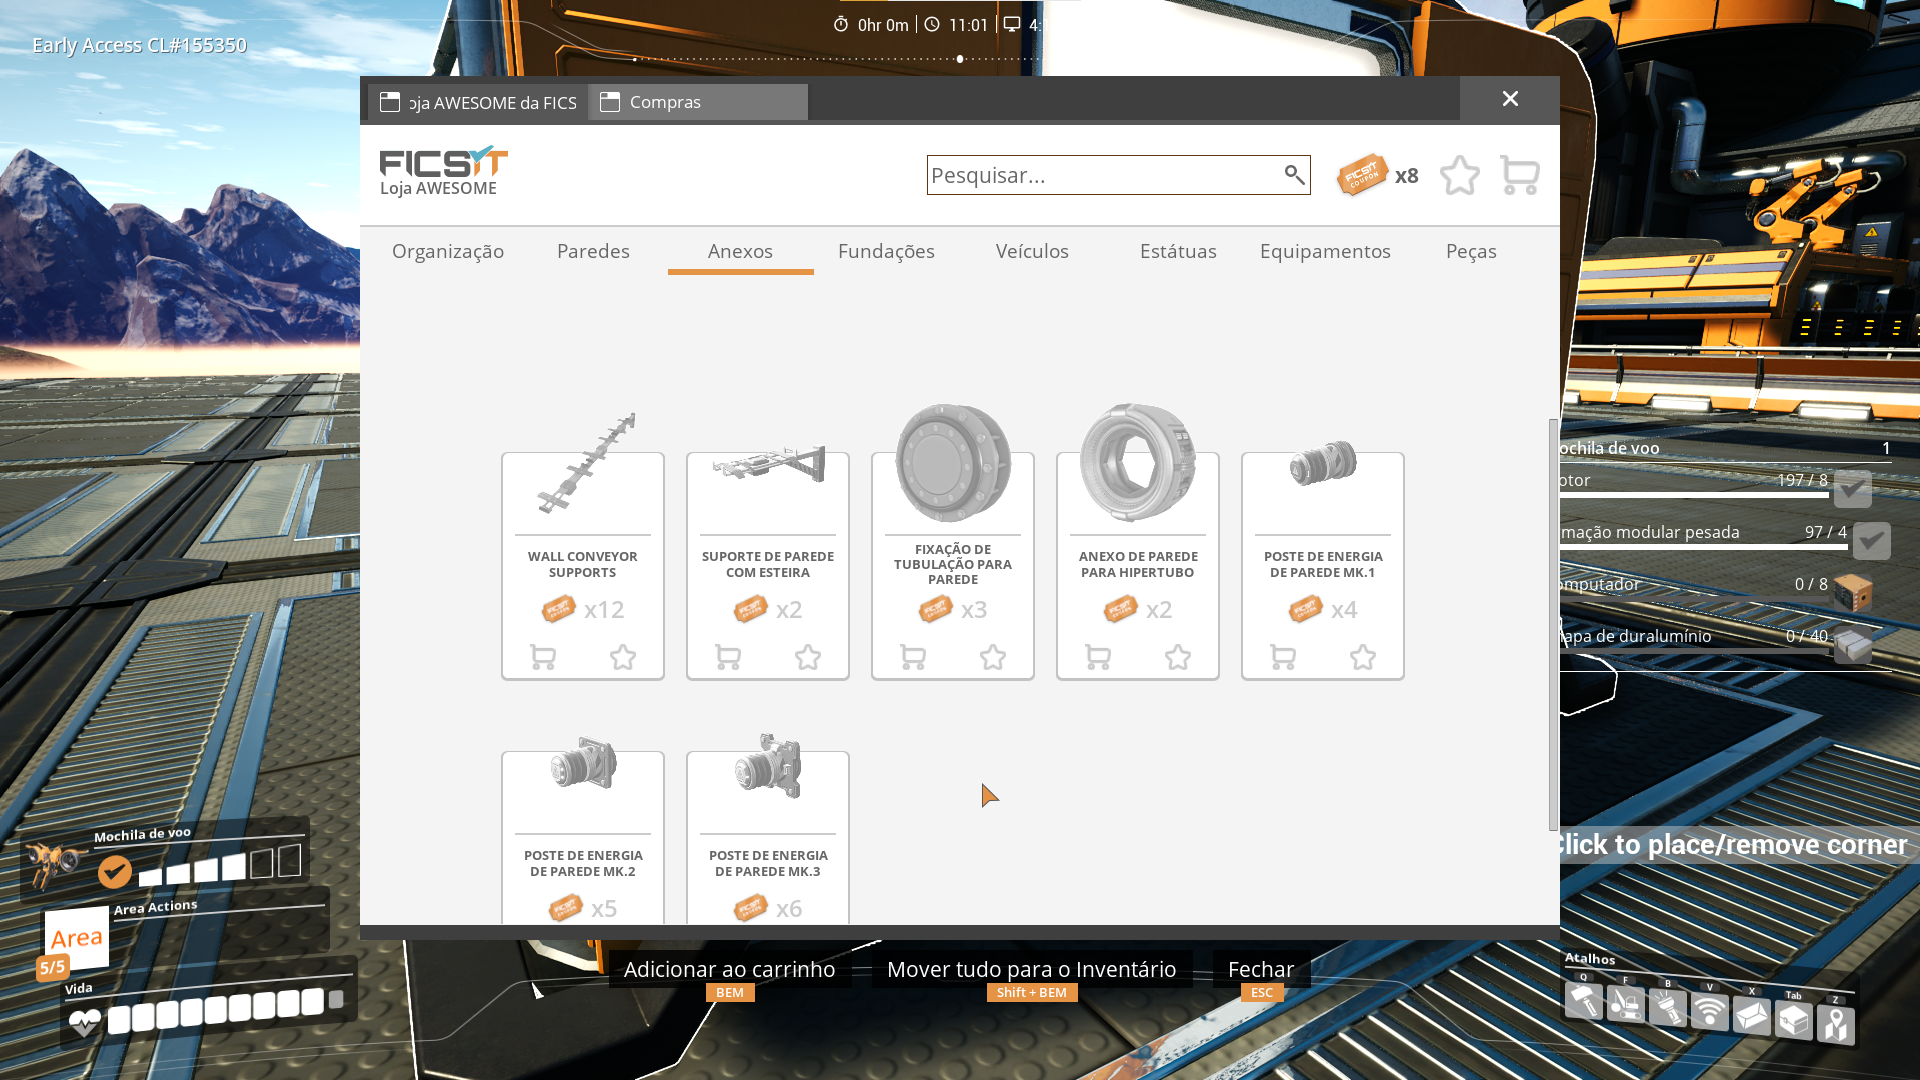Click the FICSIT coupon count icon
Viewport: 1920px width, 1080px height.
pos(1363,175)
